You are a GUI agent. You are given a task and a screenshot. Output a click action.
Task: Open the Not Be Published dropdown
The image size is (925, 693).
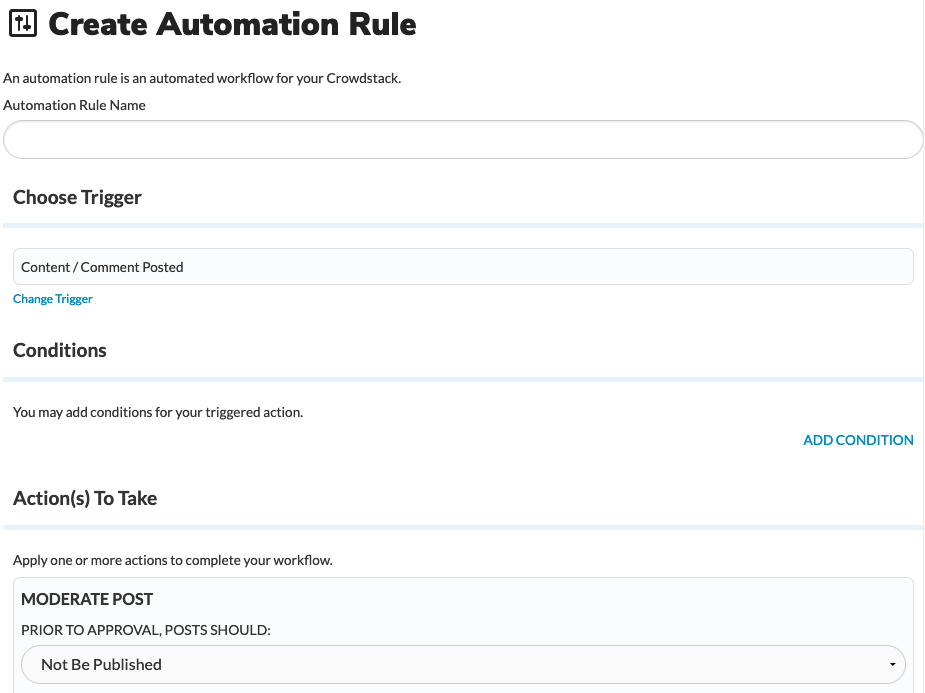pos(463,665)
